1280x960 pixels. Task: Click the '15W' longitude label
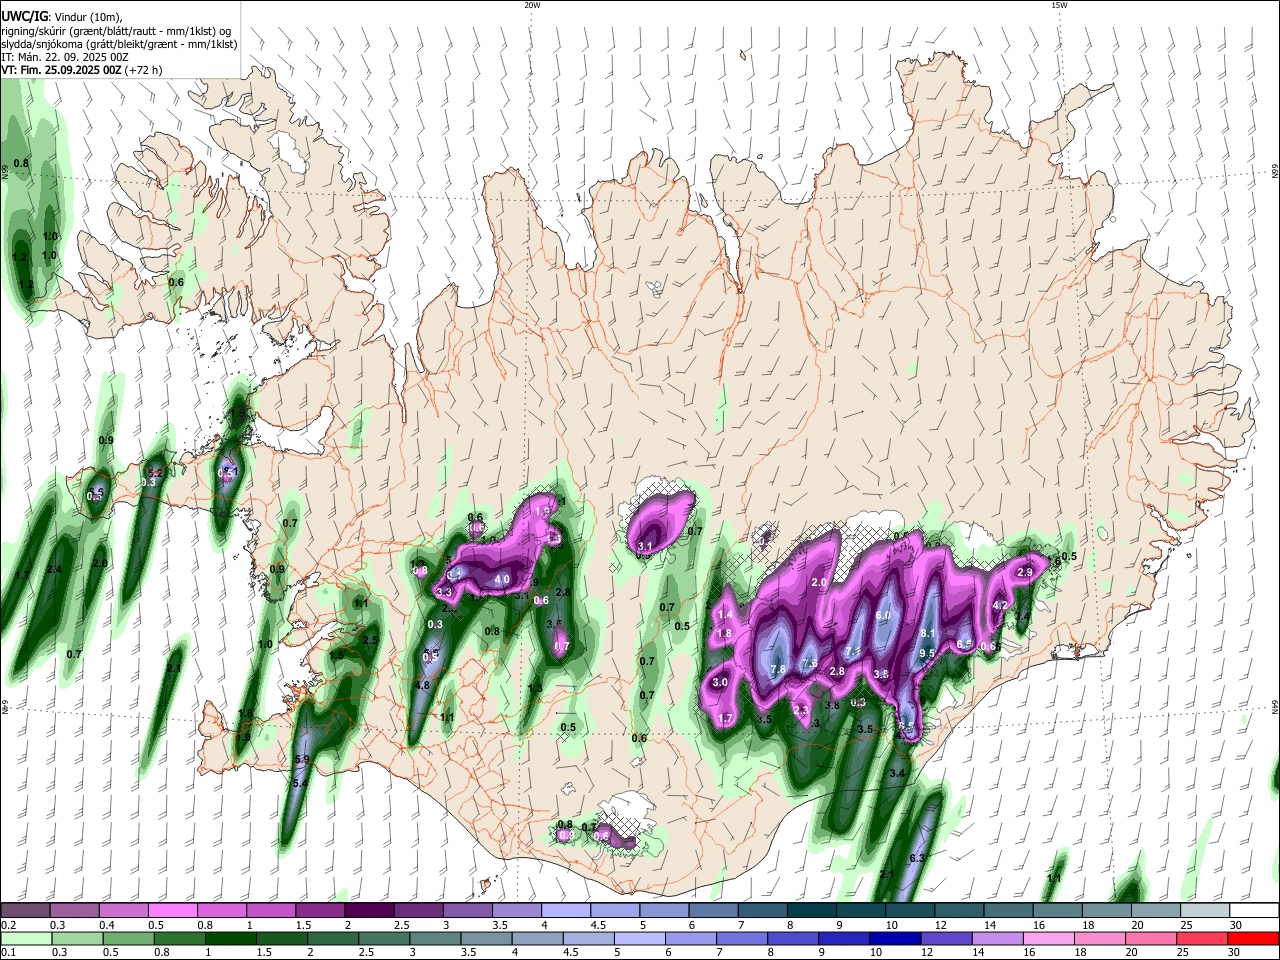(1059, 5)
